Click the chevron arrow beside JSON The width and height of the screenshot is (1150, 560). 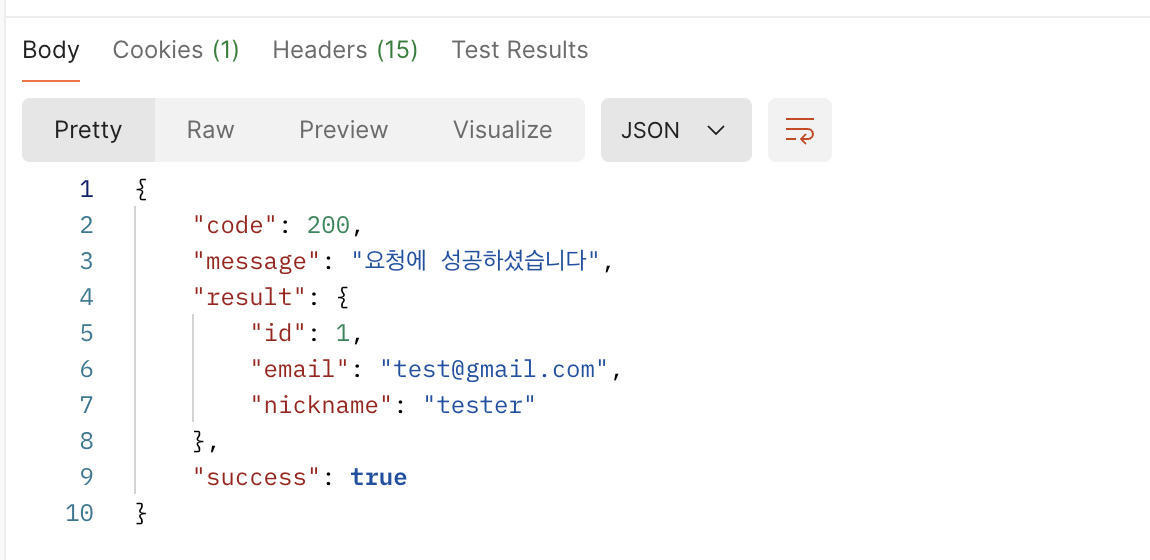[716, 130]
